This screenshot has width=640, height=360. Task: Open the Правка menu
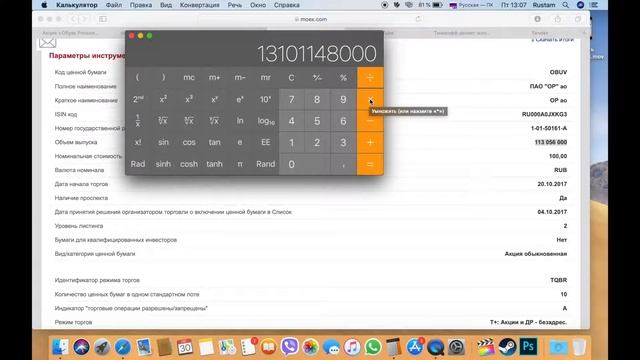point(141,5)
